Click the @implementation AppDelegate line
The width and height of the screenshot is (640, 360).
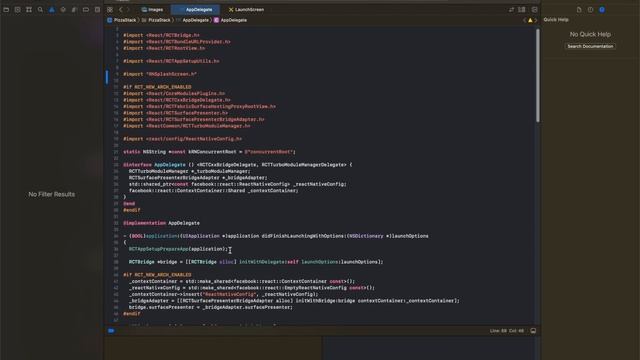(x=161, y=223)
